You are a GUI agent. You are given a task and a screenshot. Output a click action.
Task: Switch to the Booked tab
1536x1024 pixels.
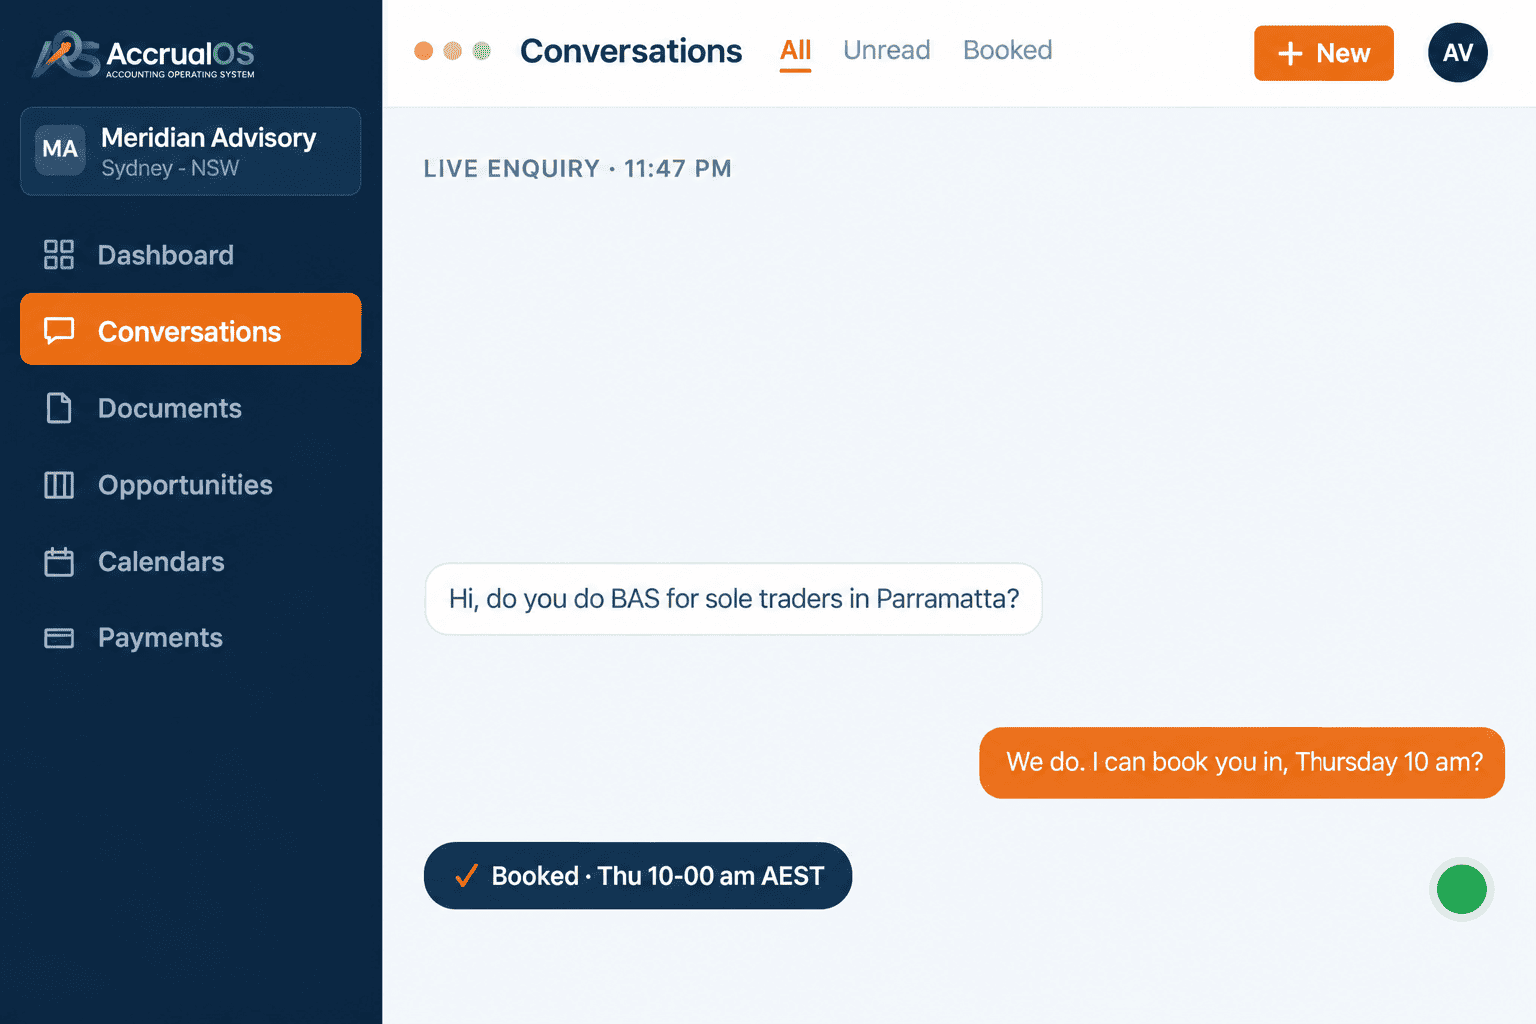[1008, 51]
